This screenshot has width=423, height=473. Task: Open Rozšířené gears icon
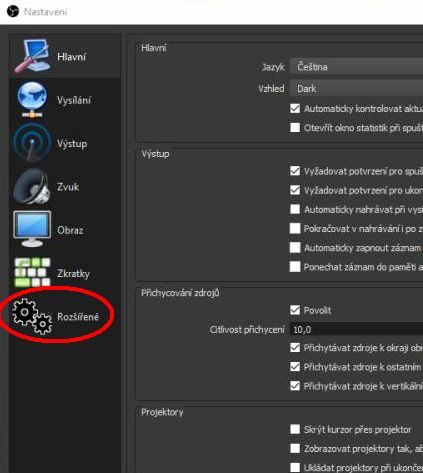32,316
